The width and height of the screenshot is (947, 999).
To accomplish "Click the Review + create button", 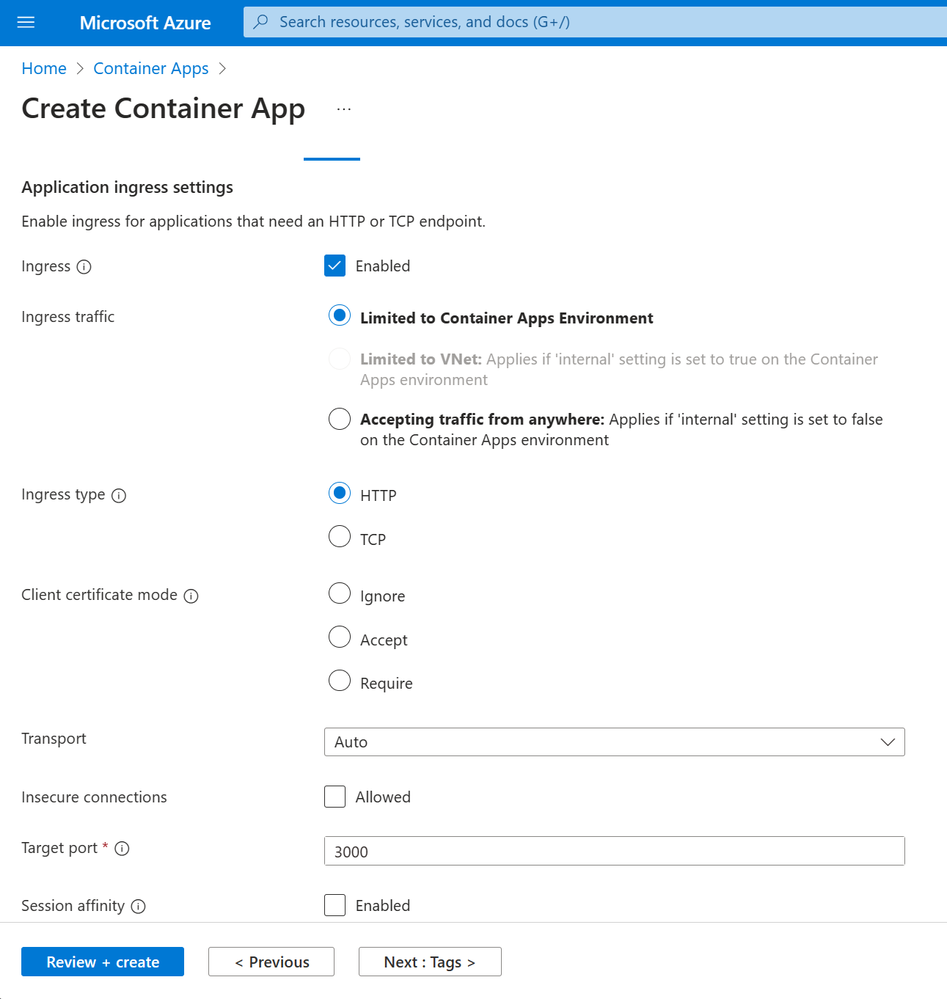I will (103, 962).
